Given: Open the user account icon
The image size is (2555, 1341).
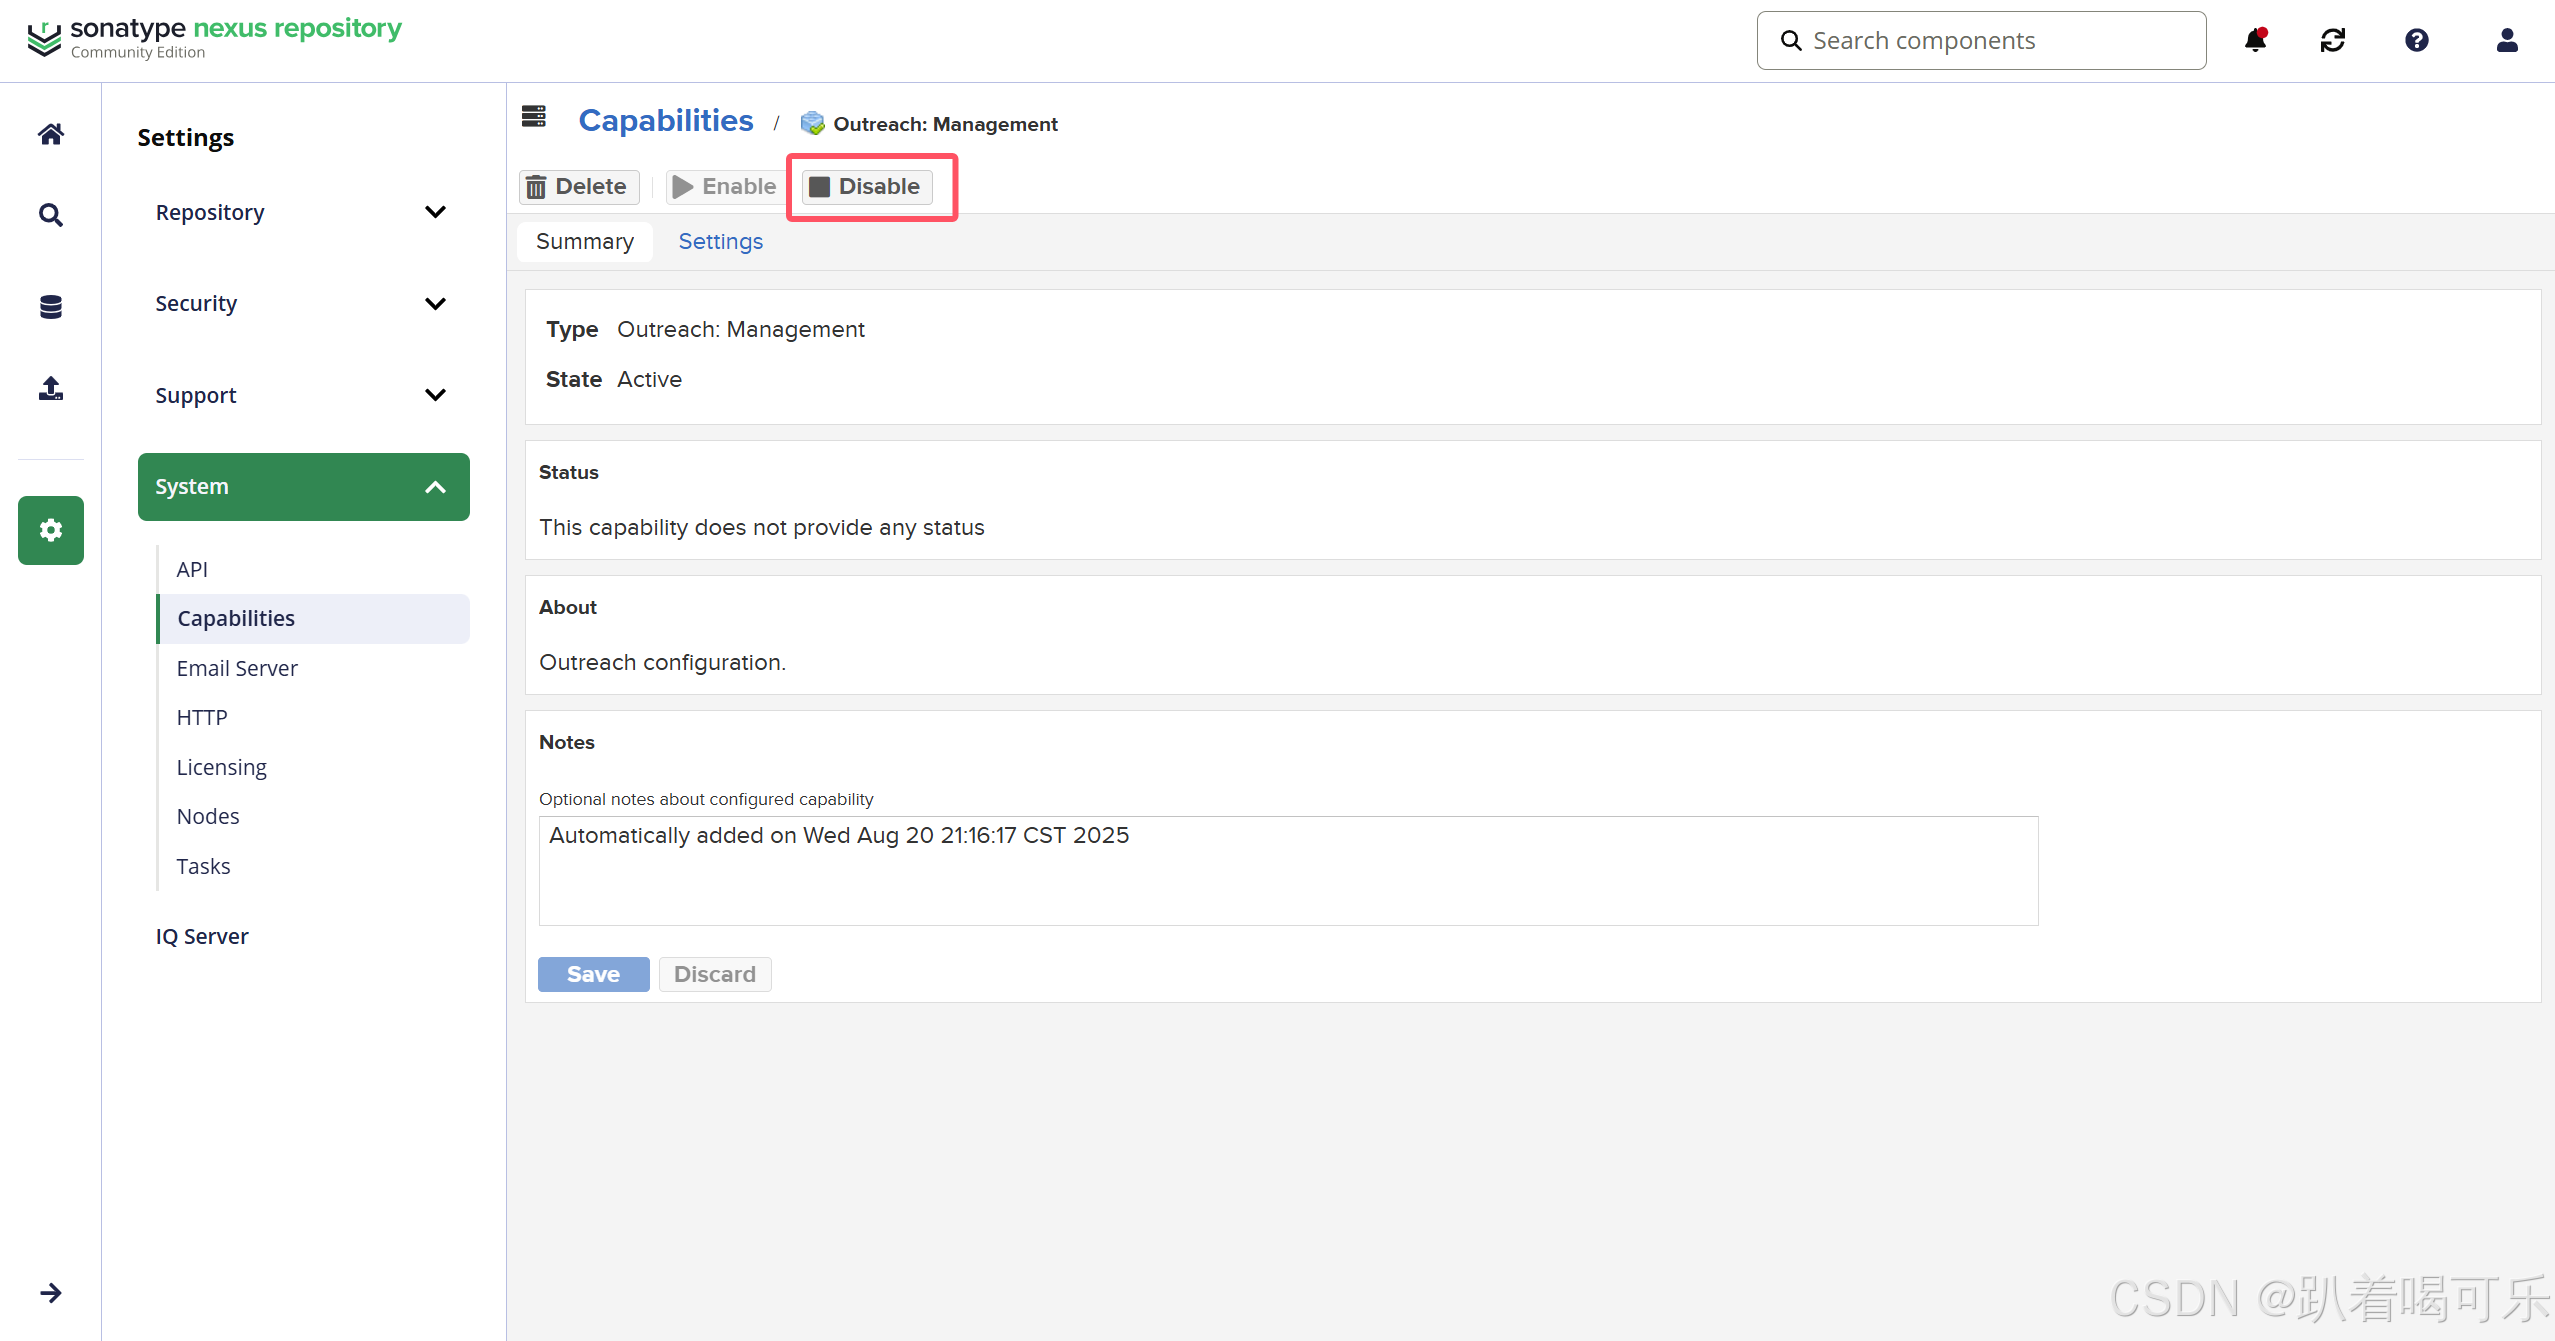Looking at the screenshot, I should pyautogui.click(x=2507, y=40).
